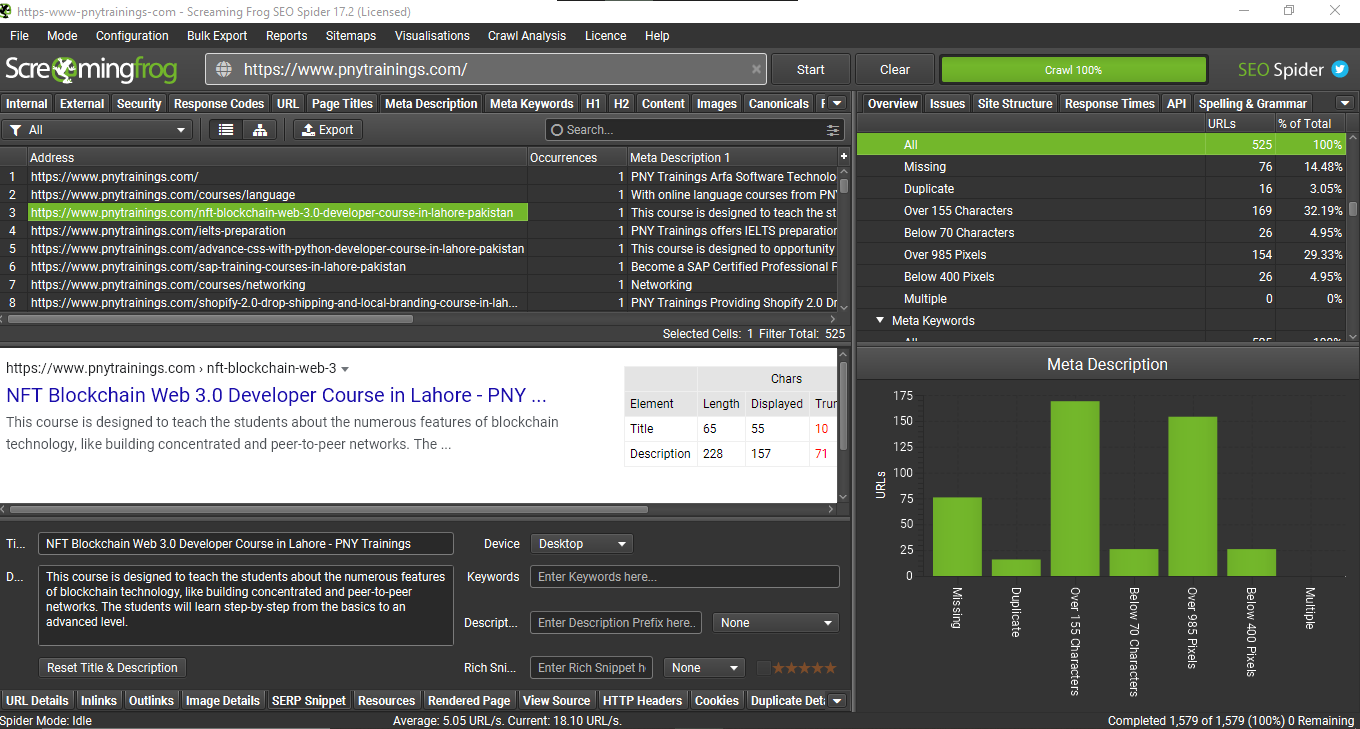Viewport: 1360px width, 729px height.
Task: Click the Crawl 100% progress bar
Action: (x=1074, y=70)
